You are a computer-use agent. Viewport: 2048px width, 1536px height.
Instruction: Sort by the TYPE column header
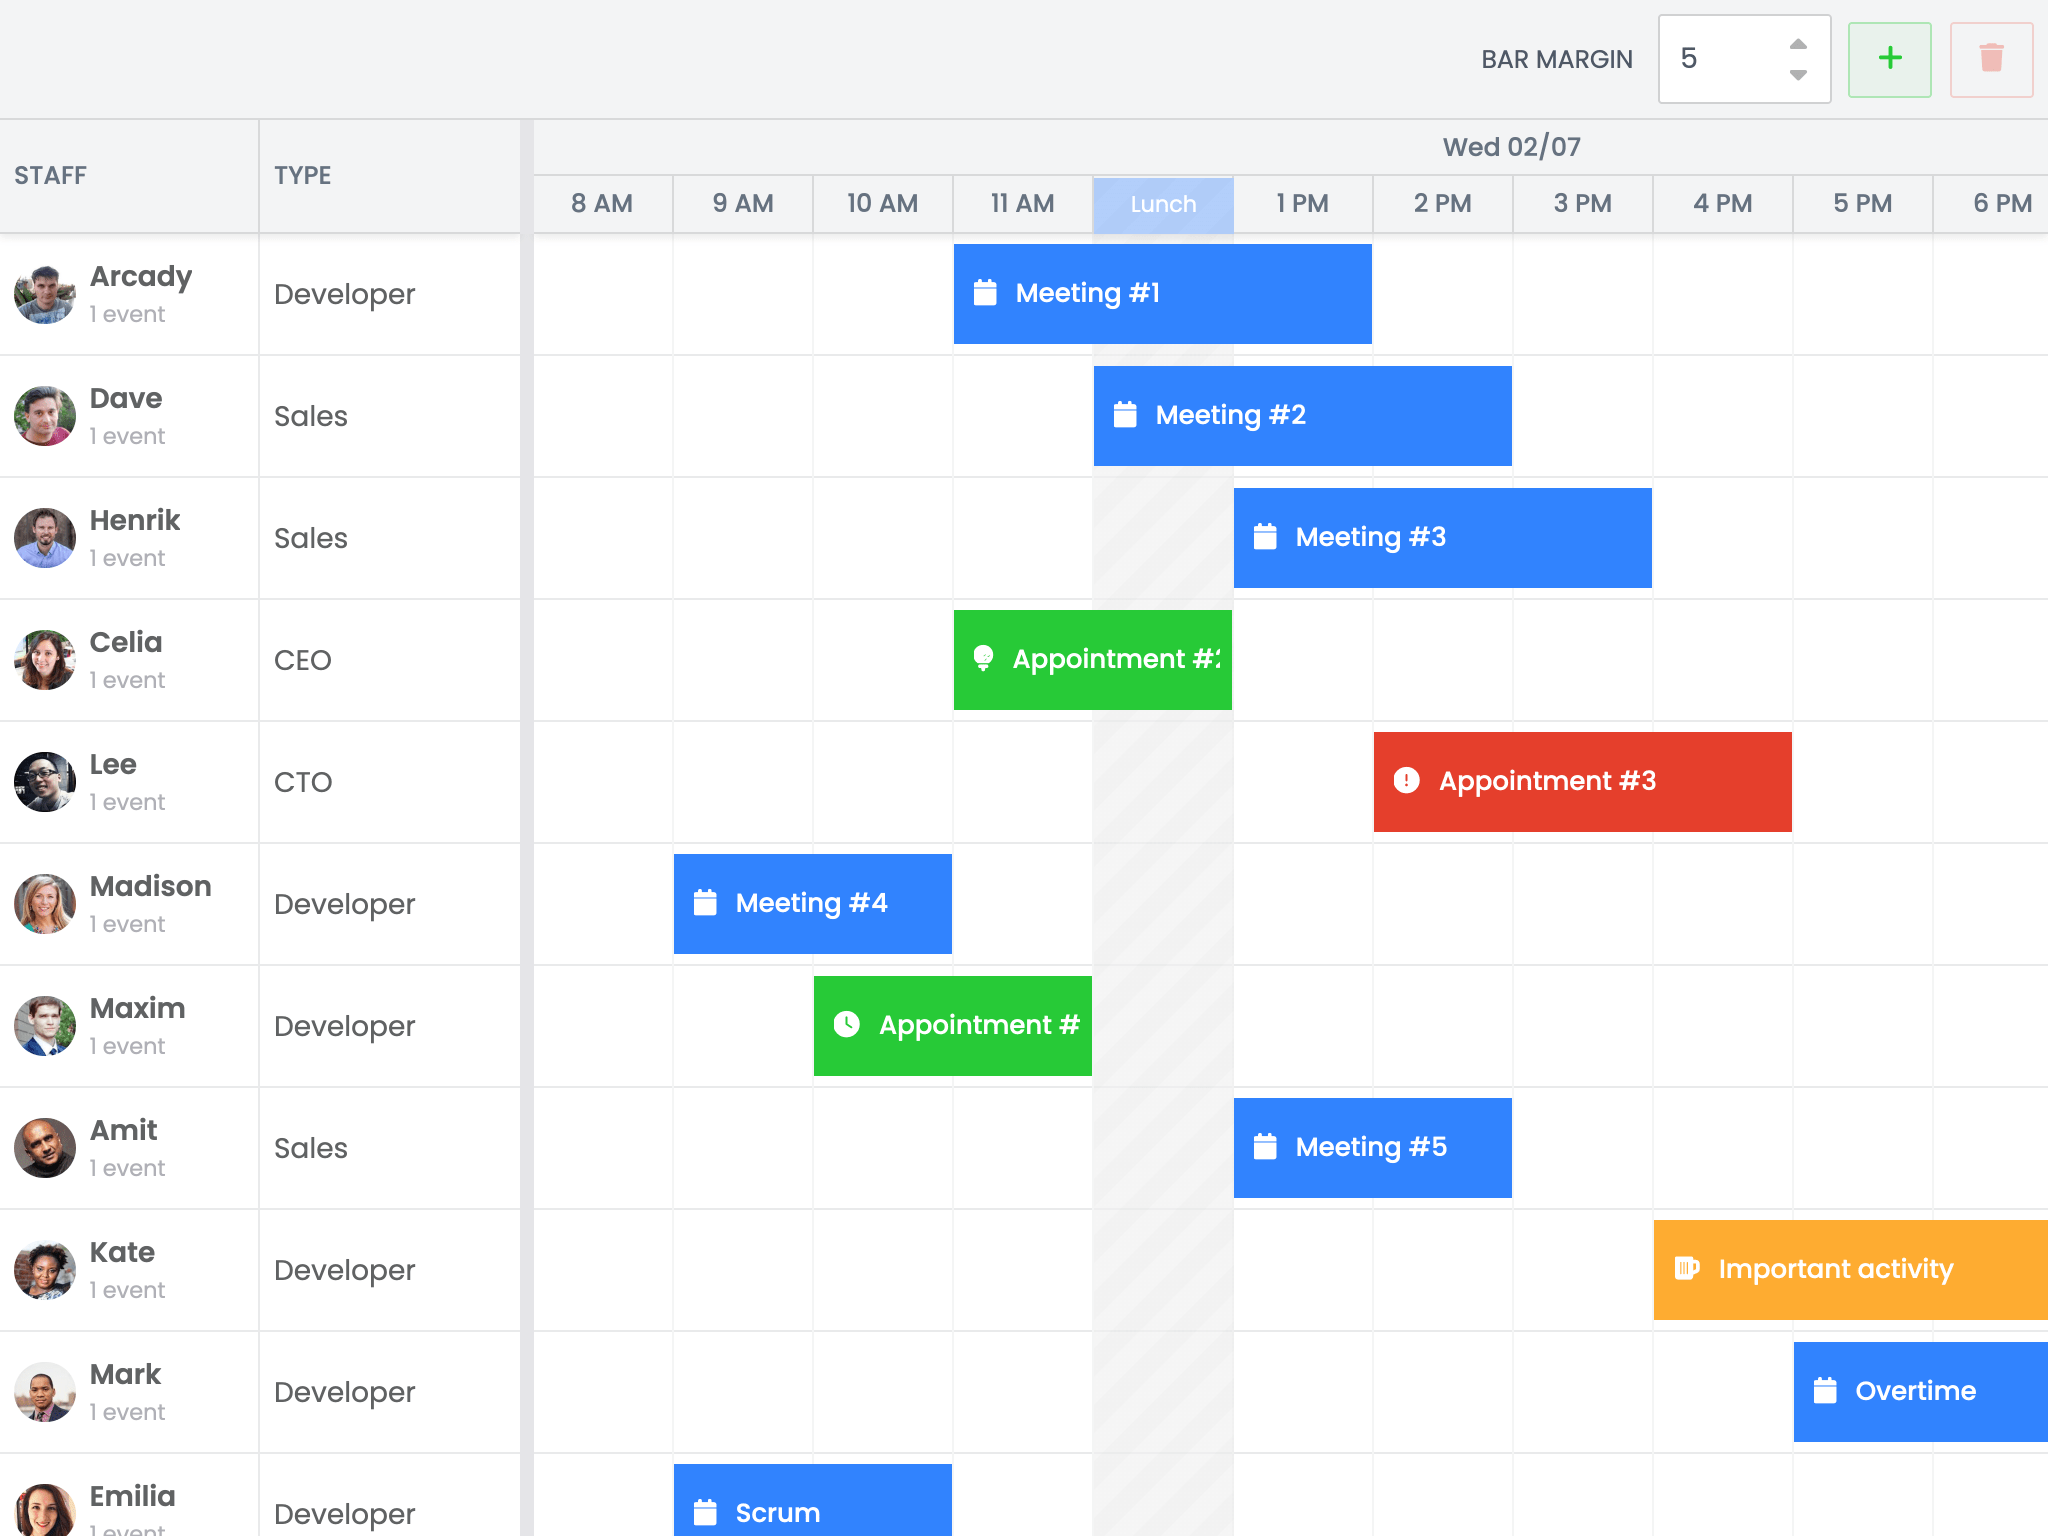click(x=302, y=176)
